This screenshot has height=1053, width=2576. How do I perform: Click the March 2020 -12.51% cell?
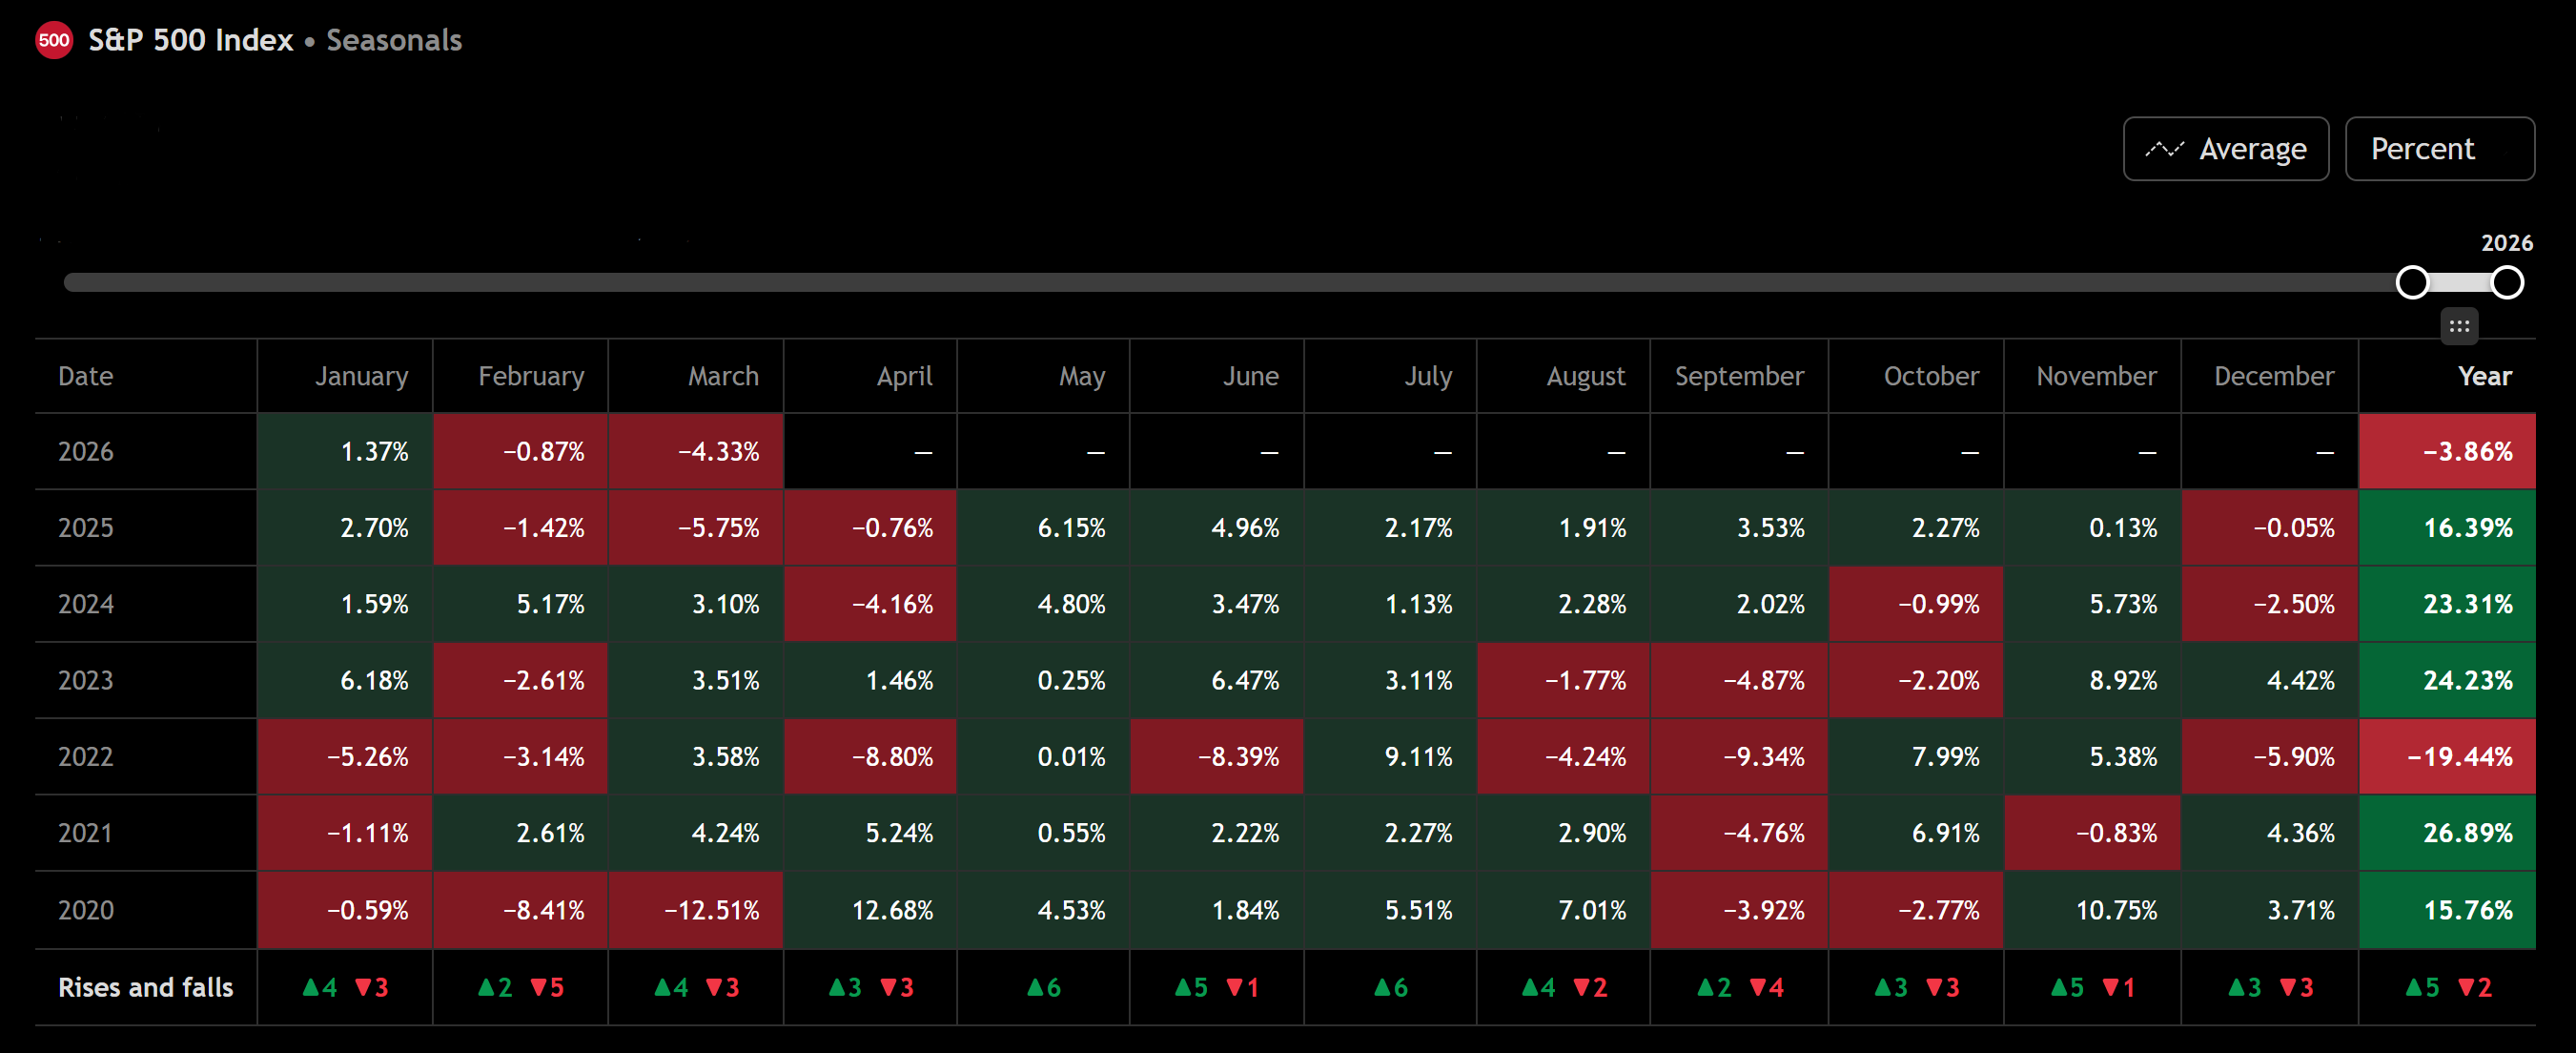711,910
